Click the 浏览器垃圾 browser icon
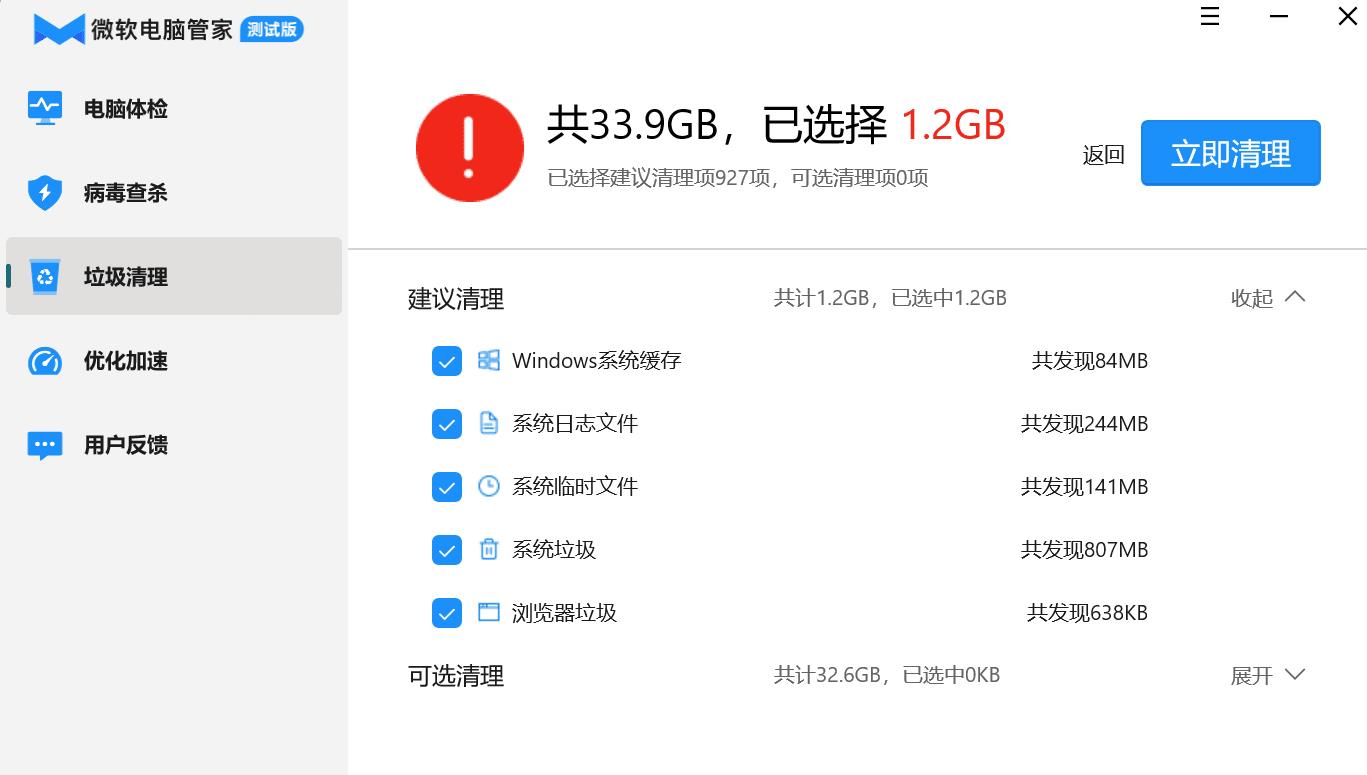The width and height of the screenshot is (1367, 775). (x=488, y=613)
